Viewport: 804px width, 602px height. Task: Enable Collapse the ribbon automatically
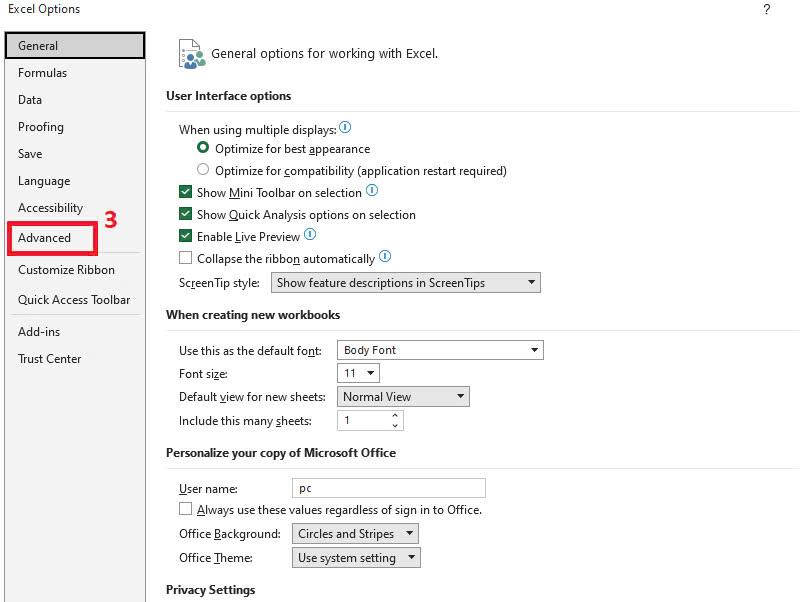click(185, 257)
